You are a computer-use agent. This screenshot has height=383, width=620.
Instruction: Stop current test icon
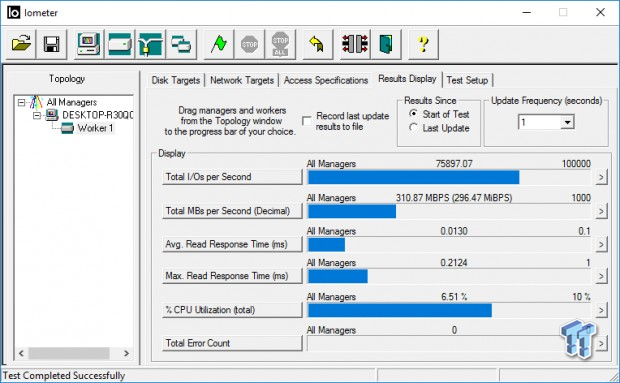pos(250,44)
